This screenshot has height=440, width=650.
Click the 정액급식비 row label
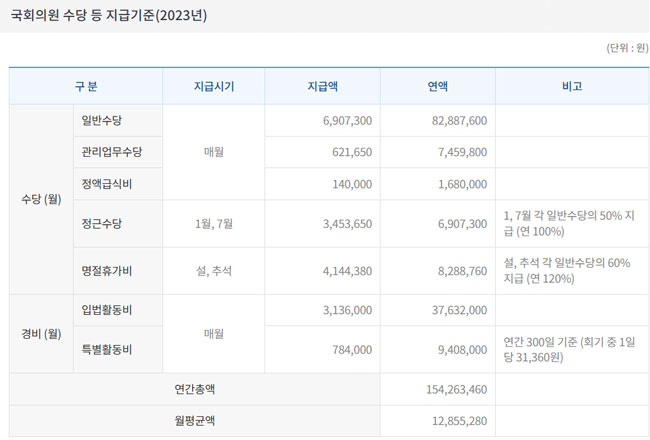(106, 184)
